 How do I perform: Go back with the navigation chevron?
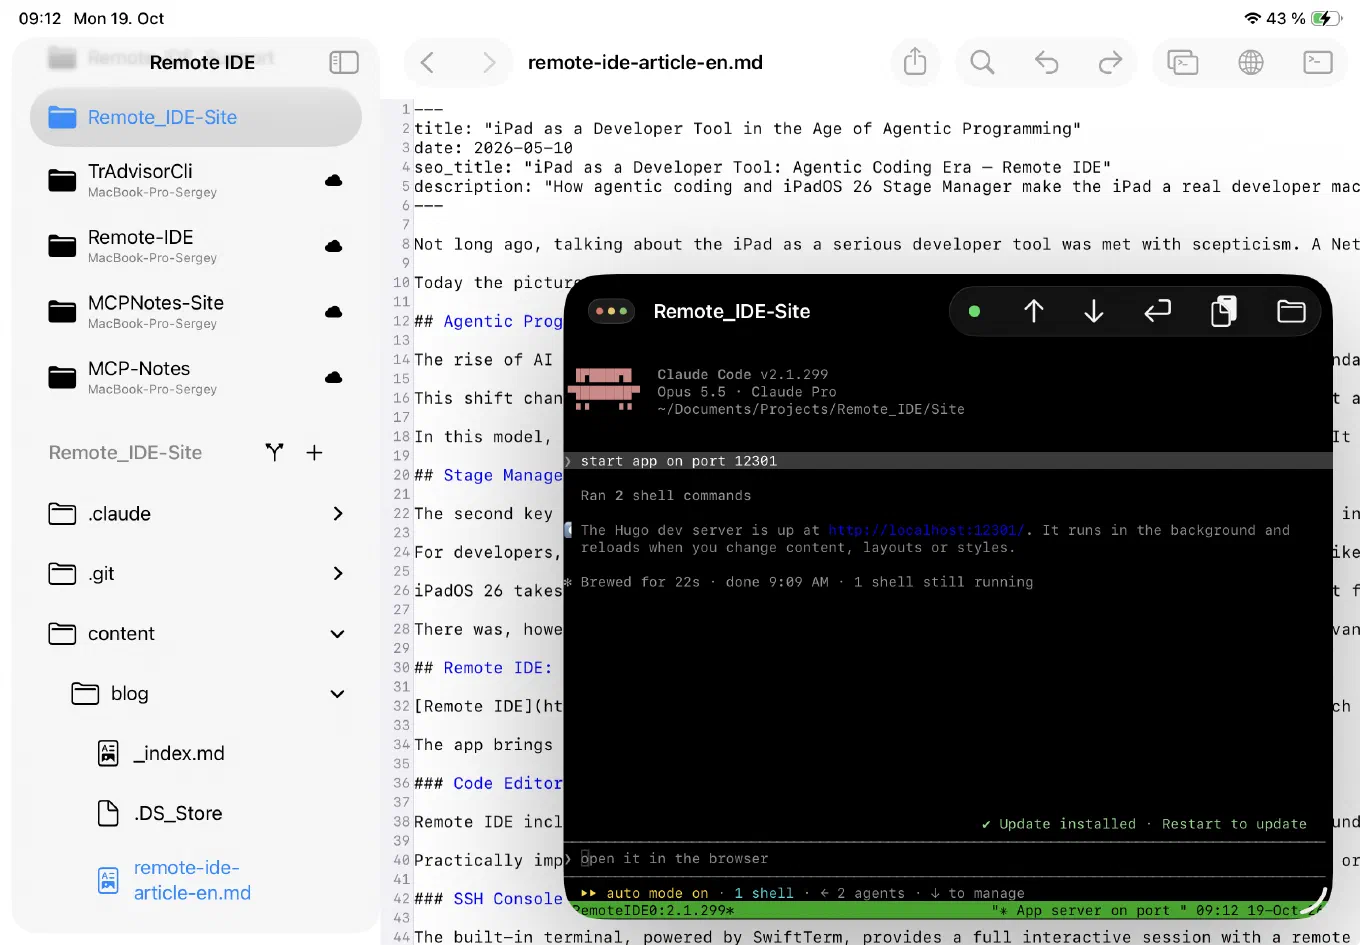427,63
